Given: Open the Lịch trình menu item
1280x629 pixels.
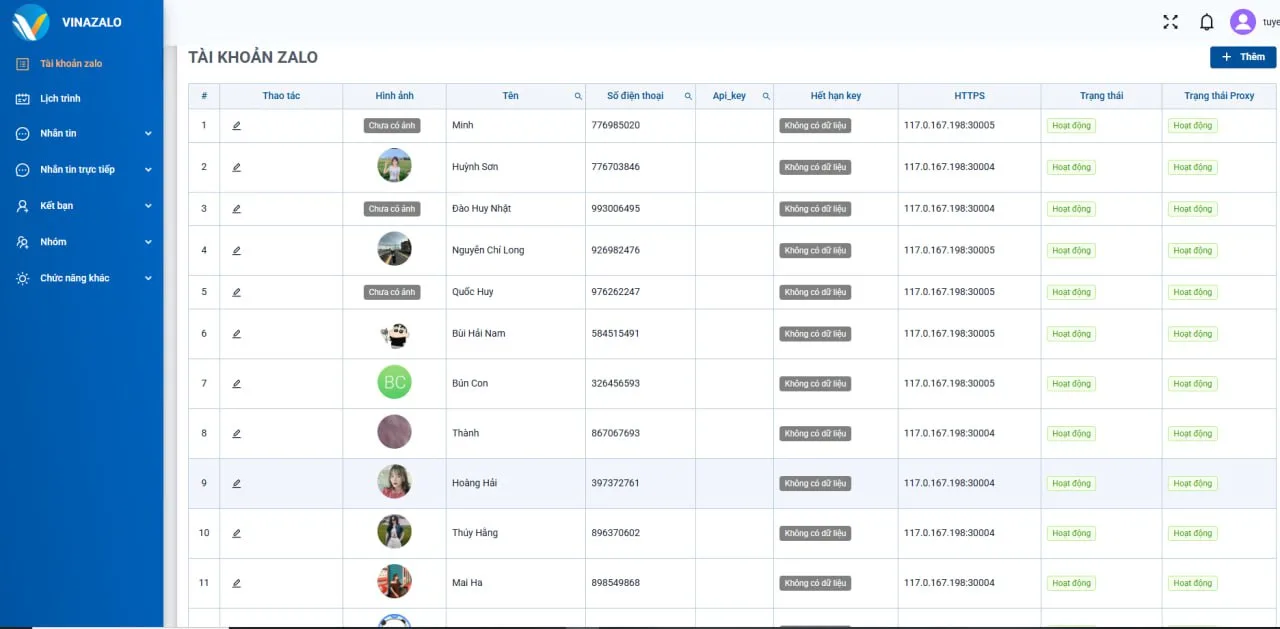Looking at the screenshot, I should pyautogui.click(x=60, y=99).
